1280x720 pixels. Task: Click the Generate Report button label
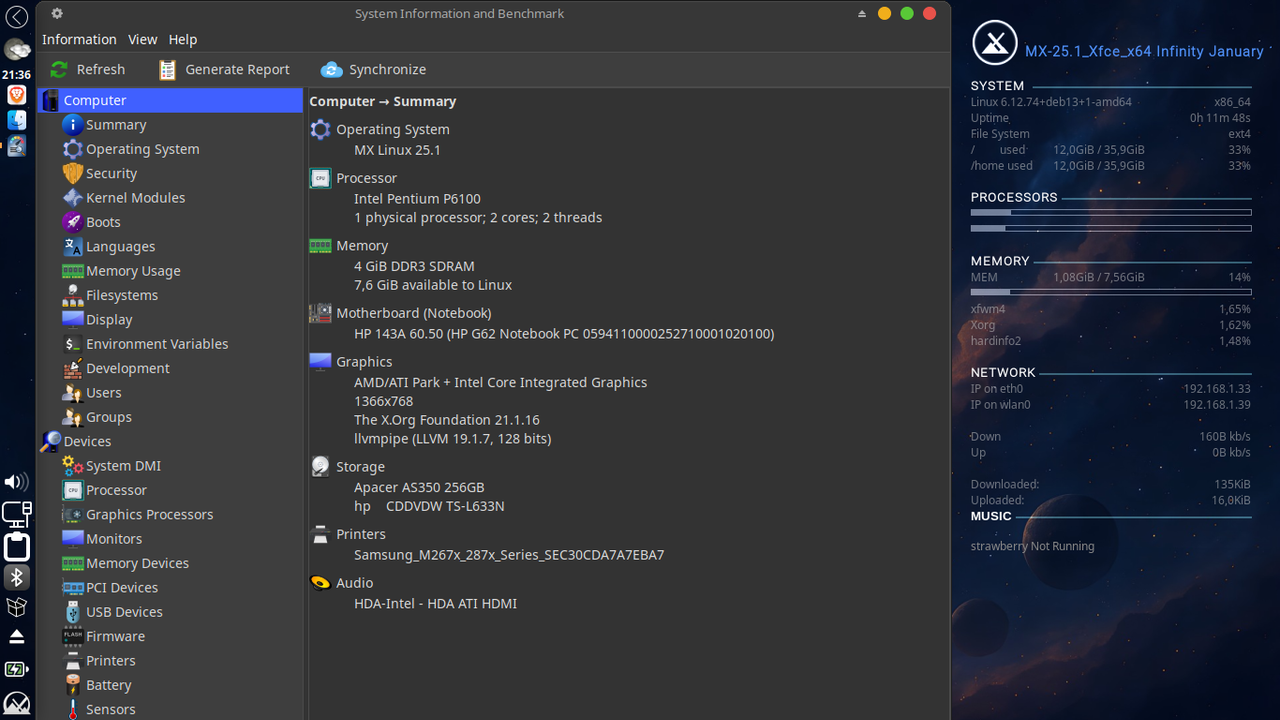point(237,69)
